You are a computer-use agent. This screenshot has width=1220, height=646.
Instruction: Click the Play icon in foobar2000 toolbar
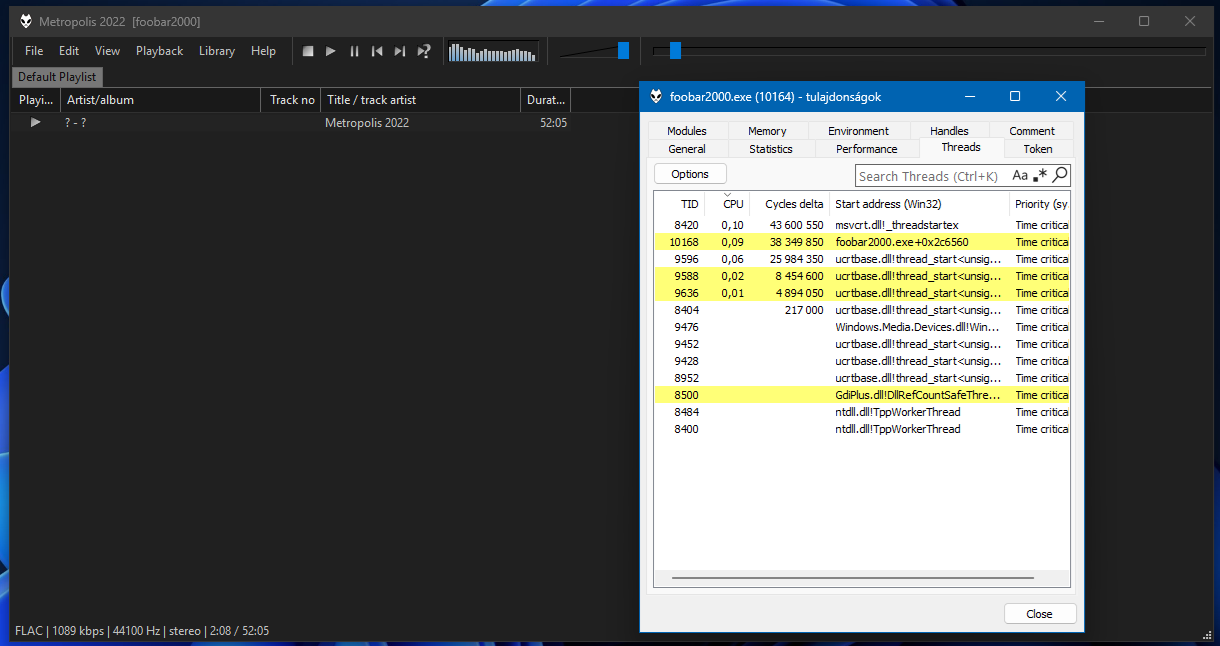tap(331, 51)
